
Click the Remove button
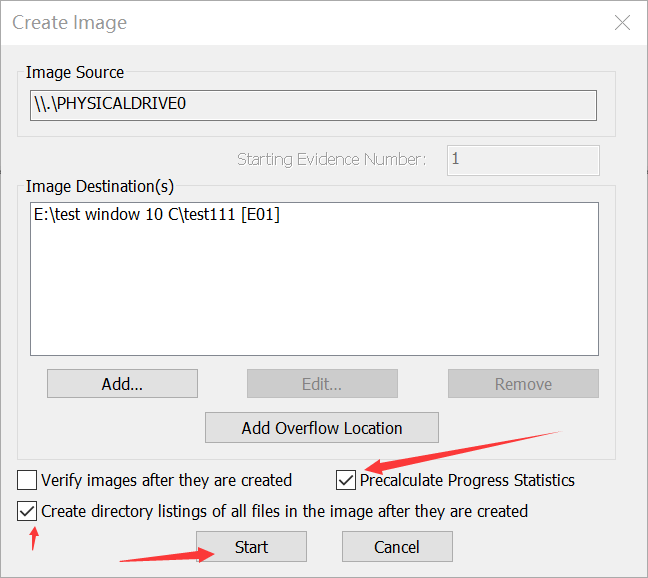pyautogui.click(x=523, y=384)
